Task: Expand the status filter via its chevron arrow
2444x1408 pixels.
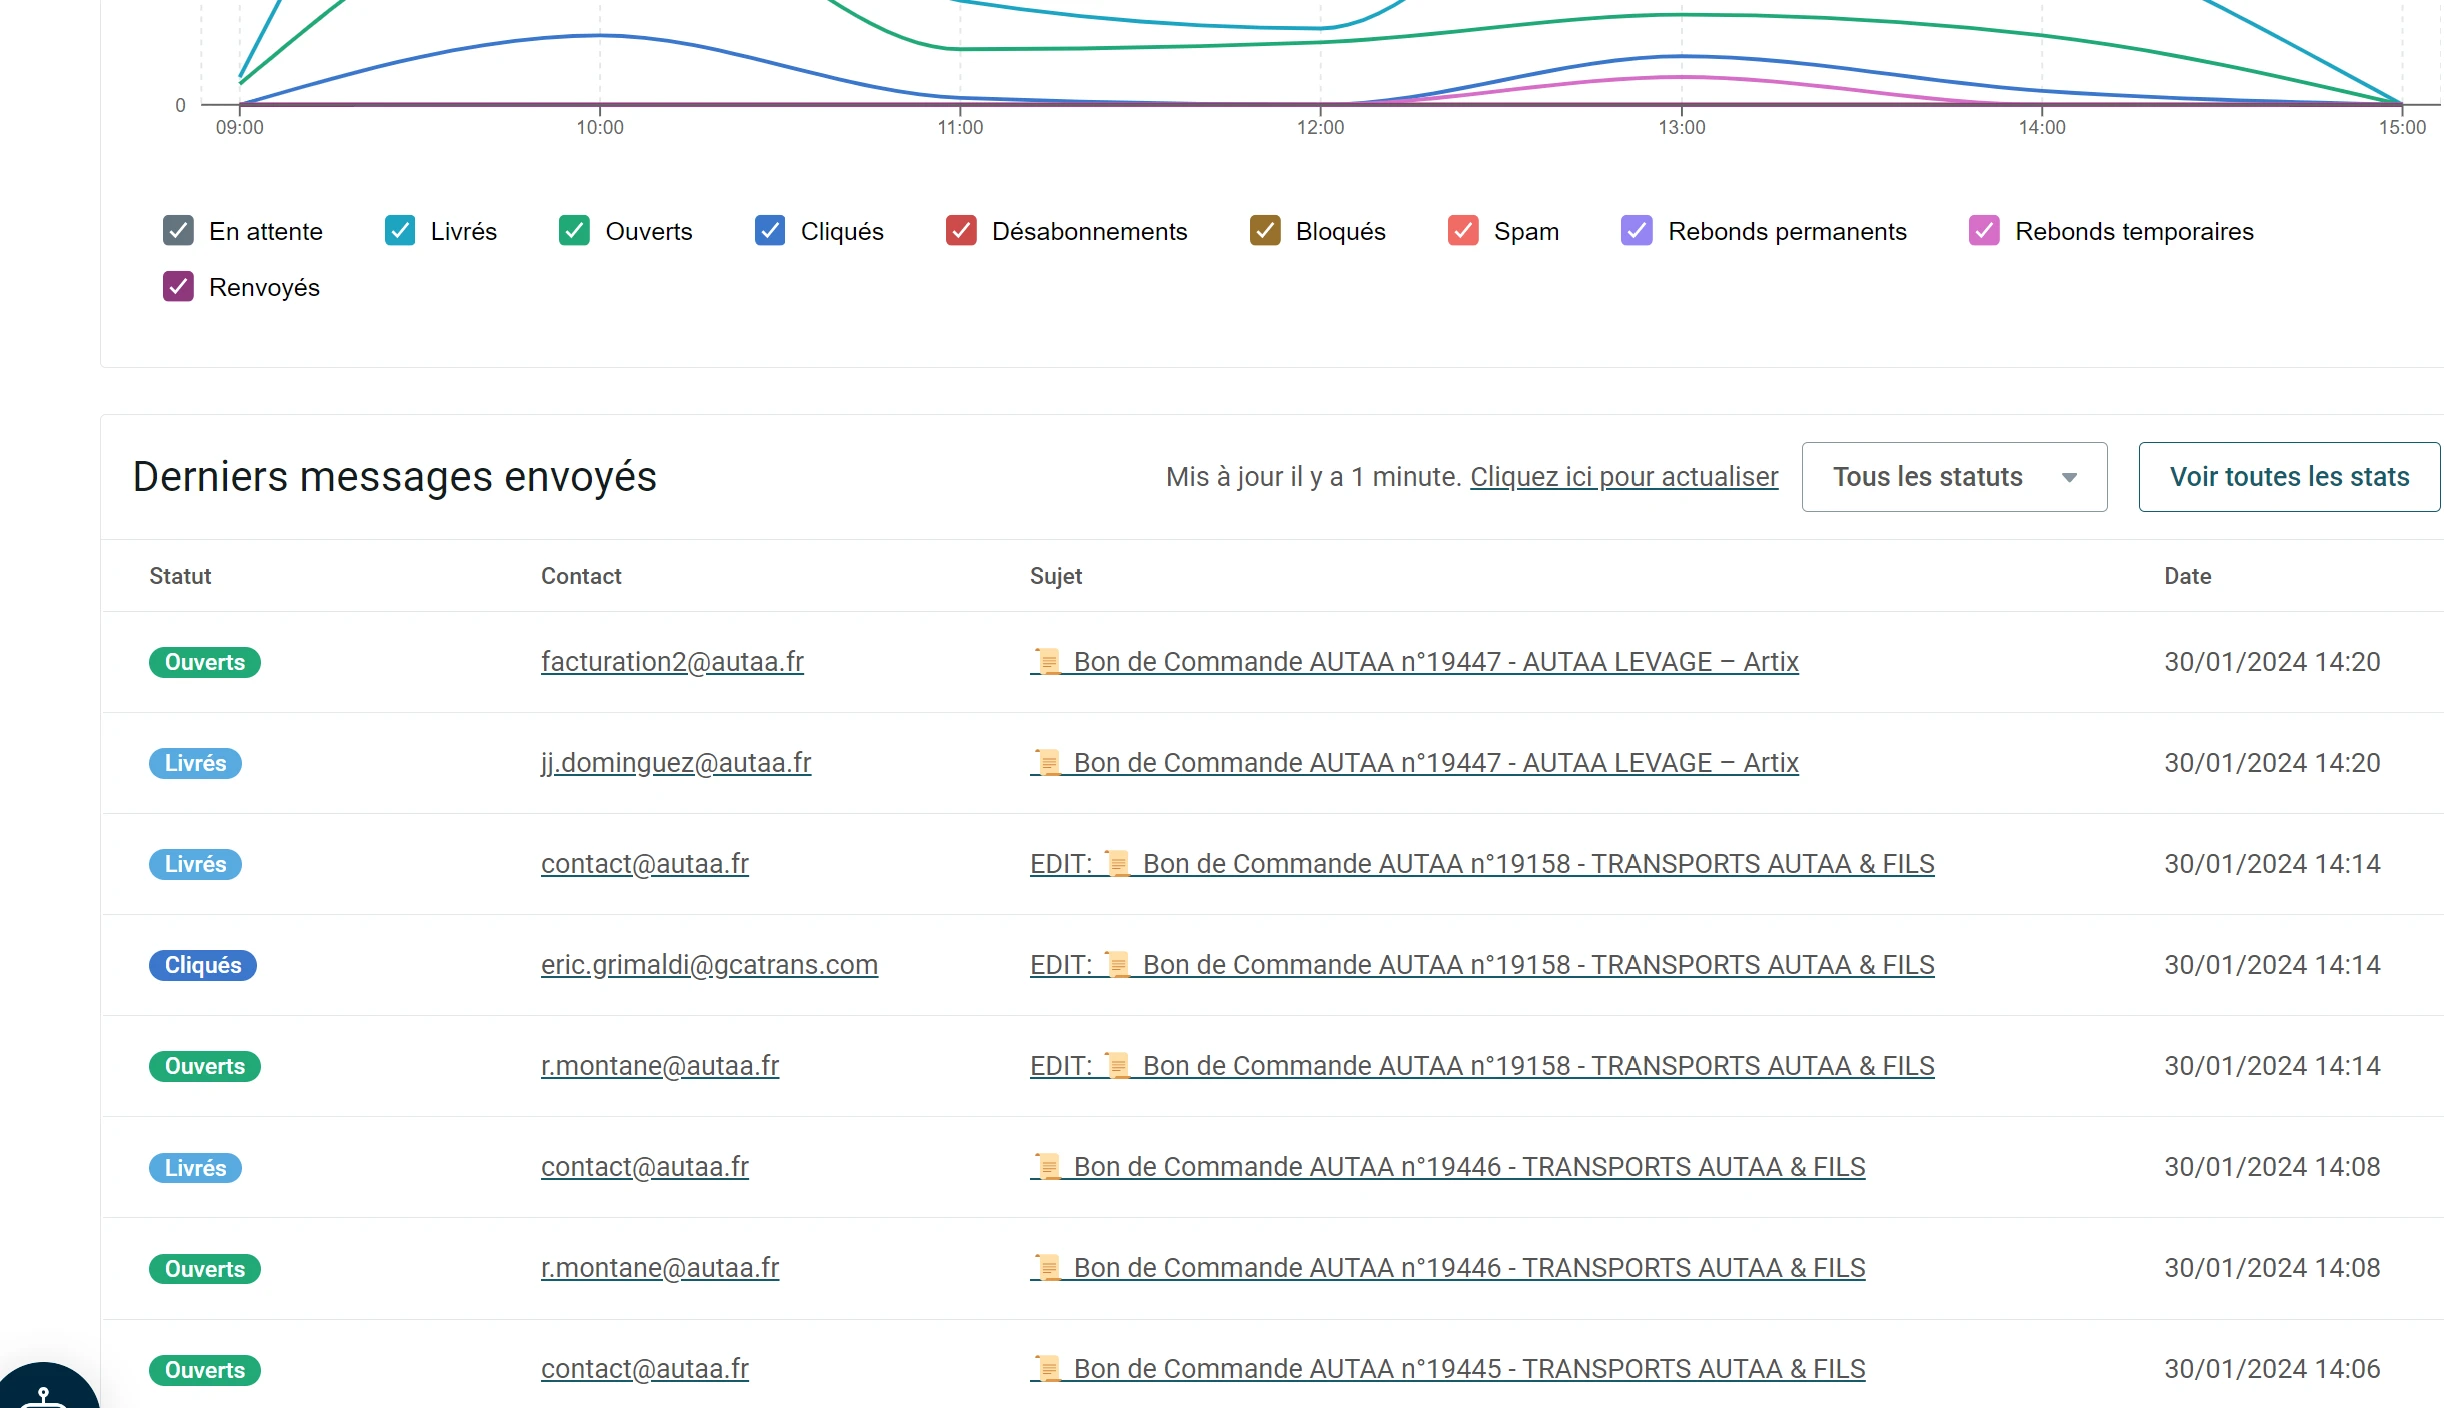Action: [2070, 477]
